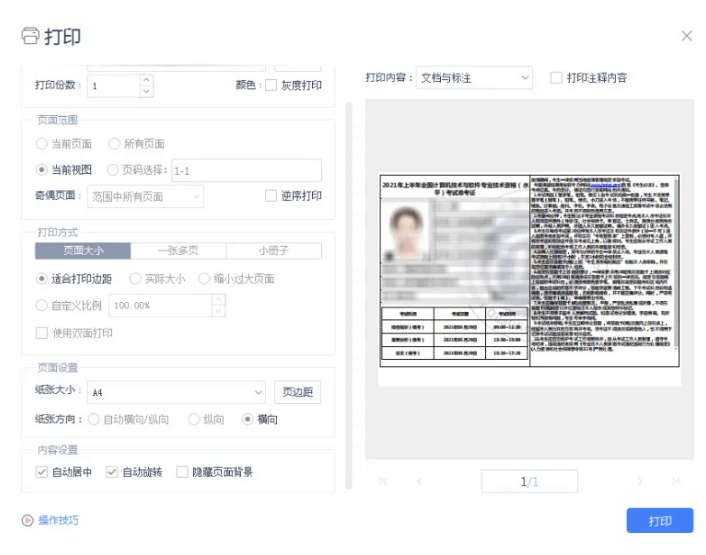Image resolution: width=706 pixels, height=555 pixels.
Task: Open the 页边距 margins settings
Action: pyautogui.click(x=297, y=392)
